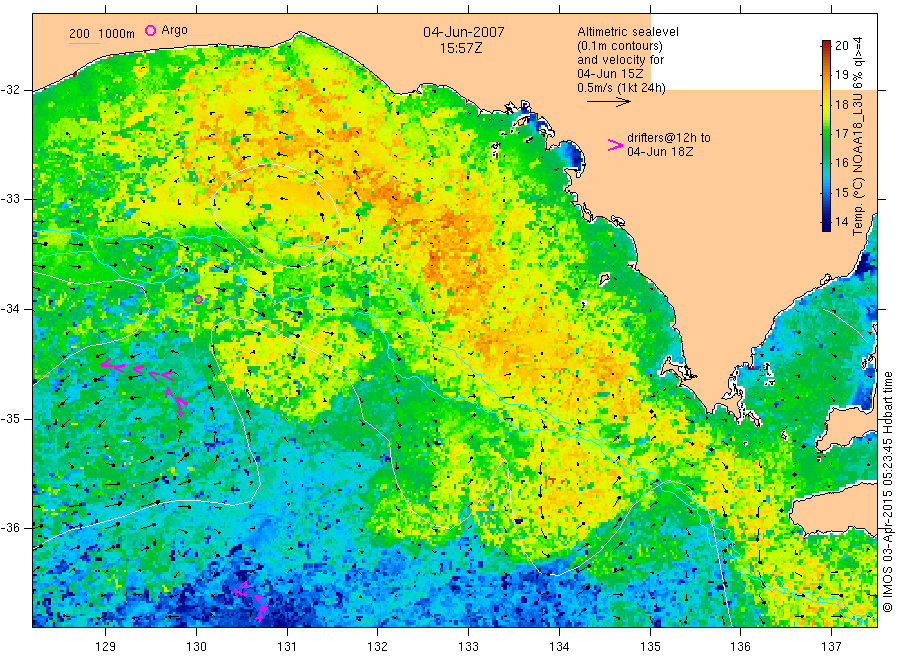Click the IMOS copyright timestamp text
The width and height of the screenshot is (900, 660).
click(x=888, y=491)
